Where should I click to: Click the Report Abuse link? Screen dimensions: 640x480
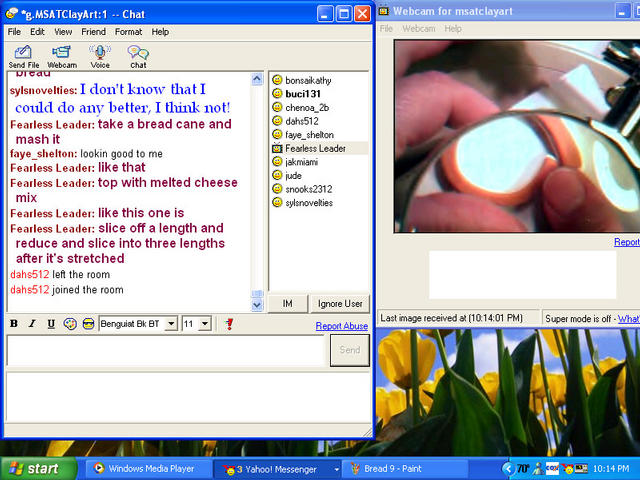(x=342, y=326)
